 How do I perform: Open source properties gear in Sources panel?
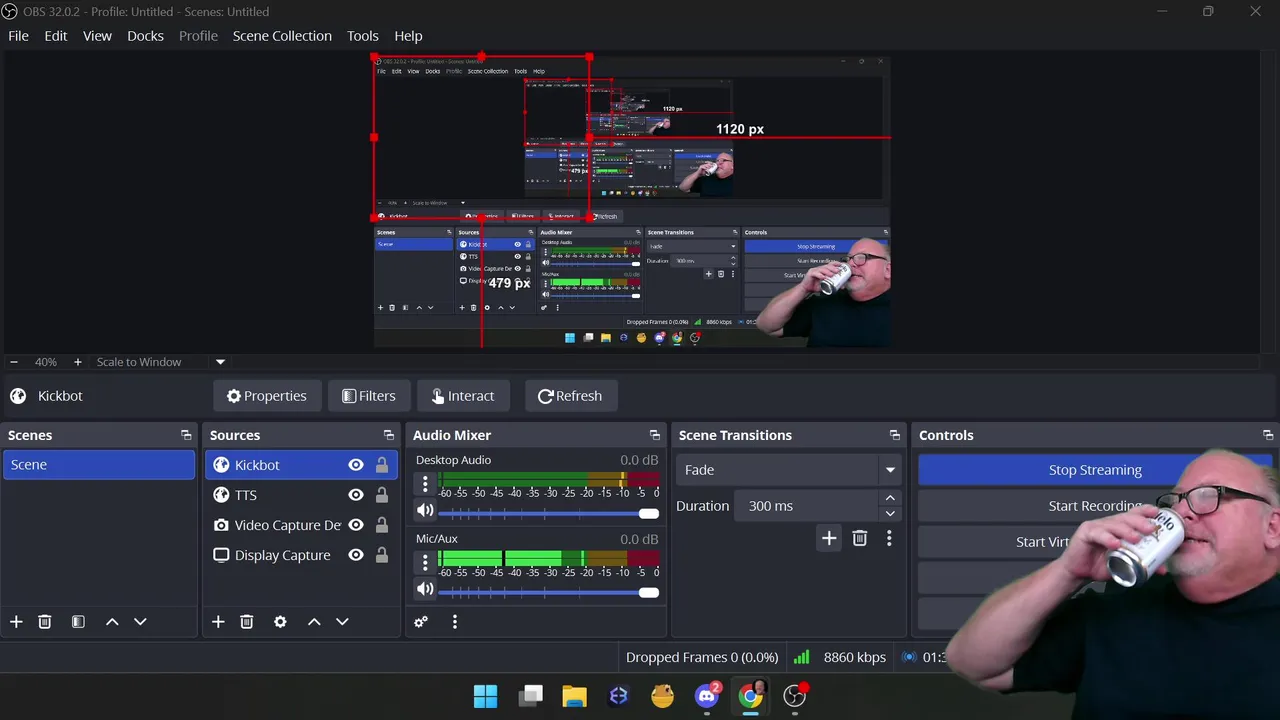(x=280, y=622)
